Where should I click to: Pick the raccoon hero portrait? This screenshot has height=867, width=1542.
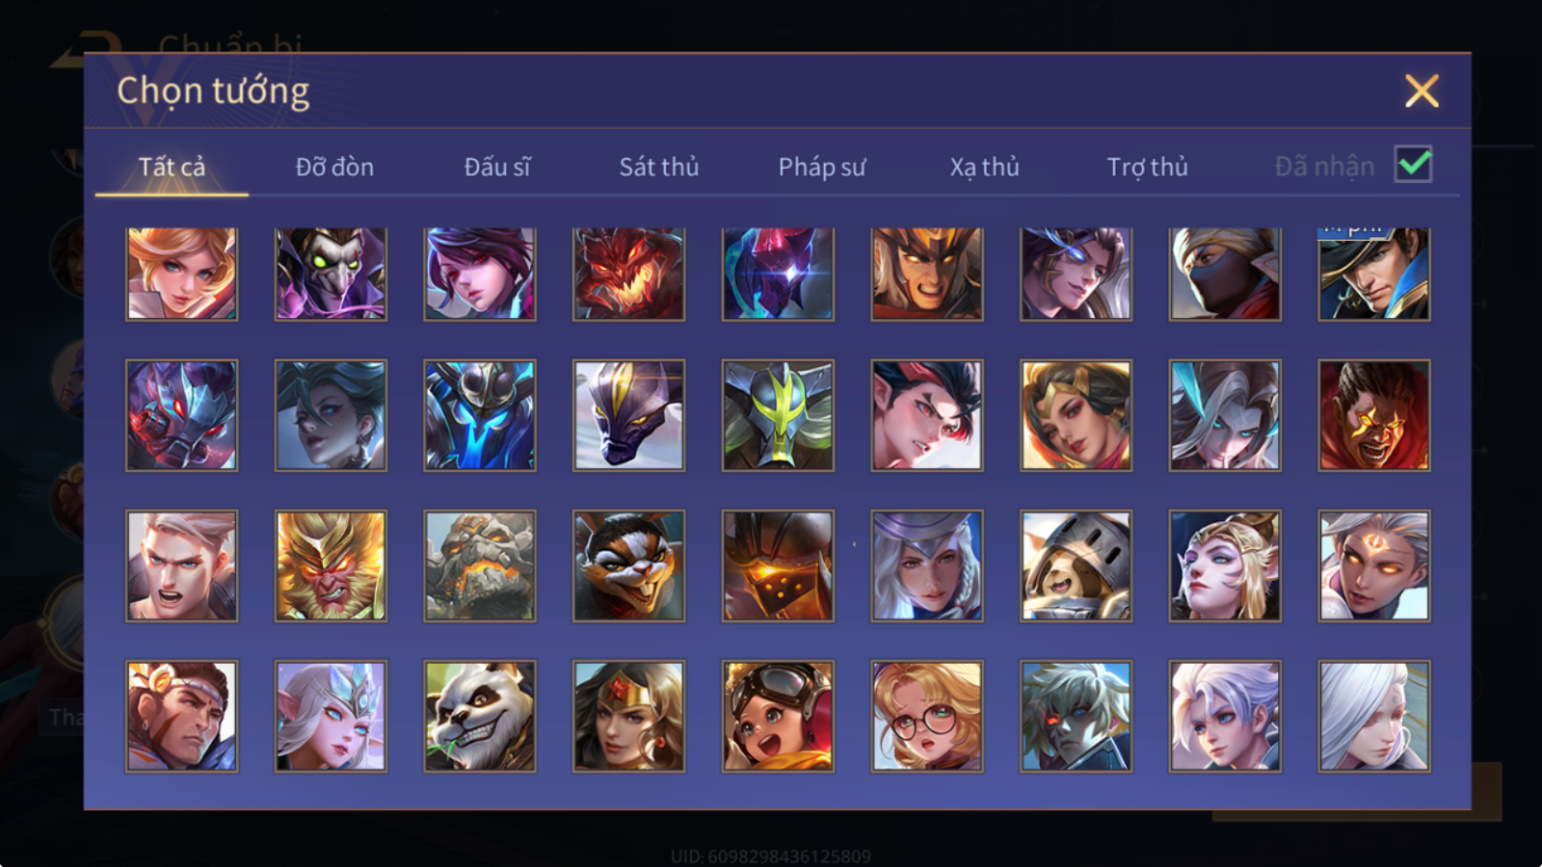click(629, 566)
